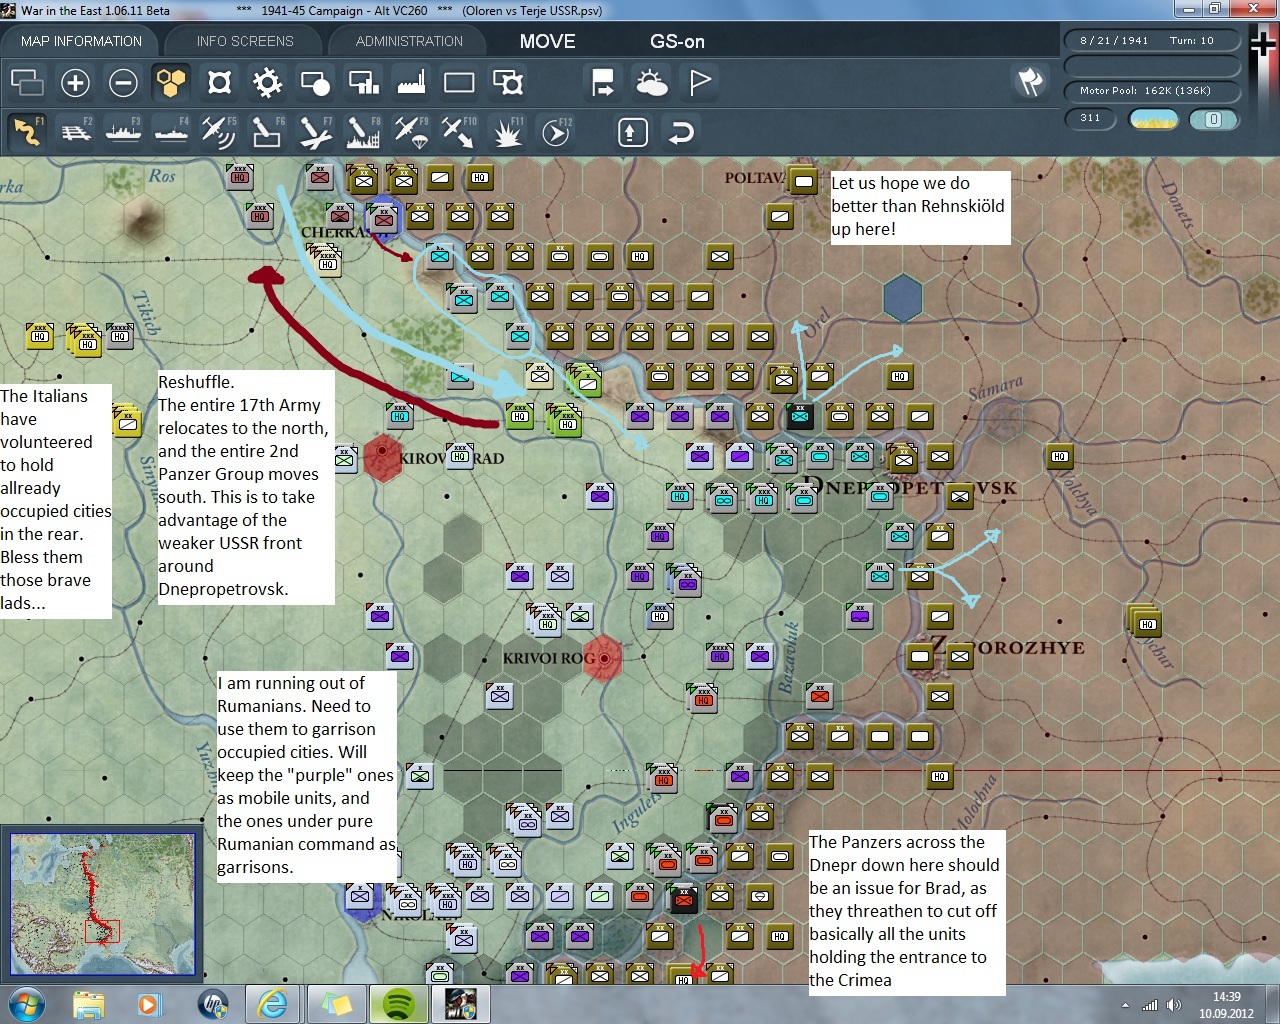Toggle unit counters display icon
Image resolution: width=1280 pixels, height=1024 pixels.
click(27, 82)
